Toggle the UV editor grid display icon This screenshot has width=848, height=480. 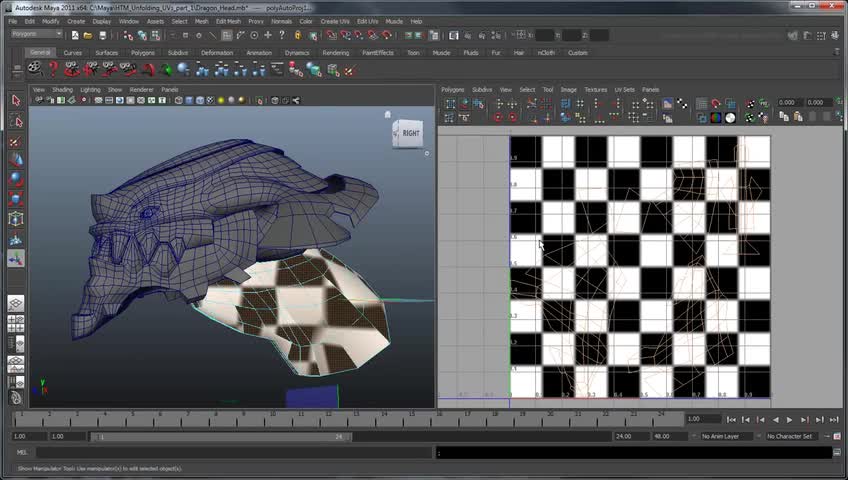pos(701,103)
